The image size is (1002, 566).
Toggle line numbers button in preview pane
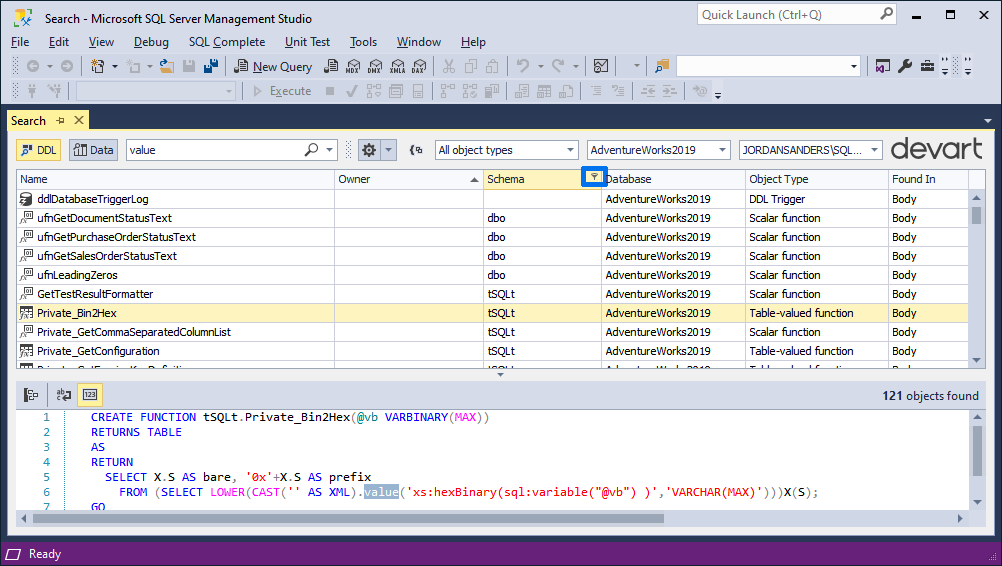point(89,395)
